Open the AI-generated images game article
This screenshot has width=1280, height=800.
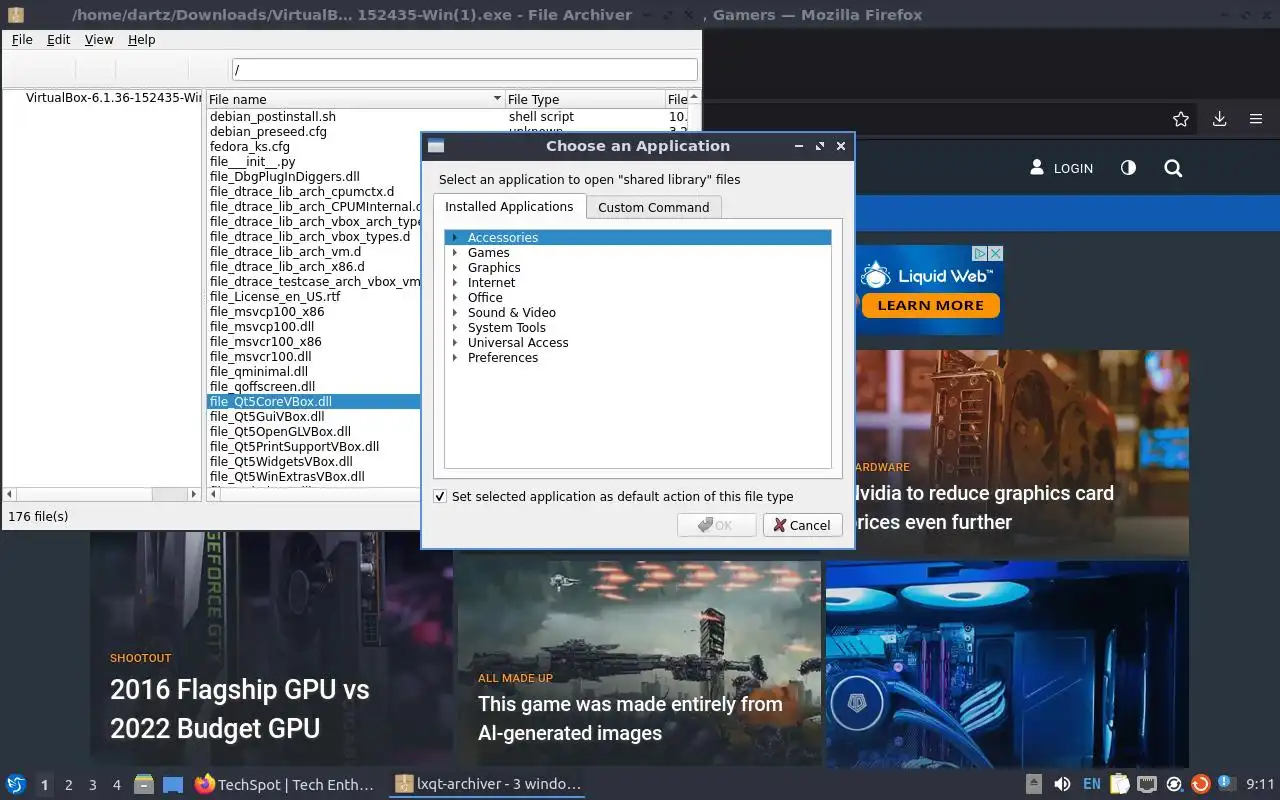click(x=630, y=718)
